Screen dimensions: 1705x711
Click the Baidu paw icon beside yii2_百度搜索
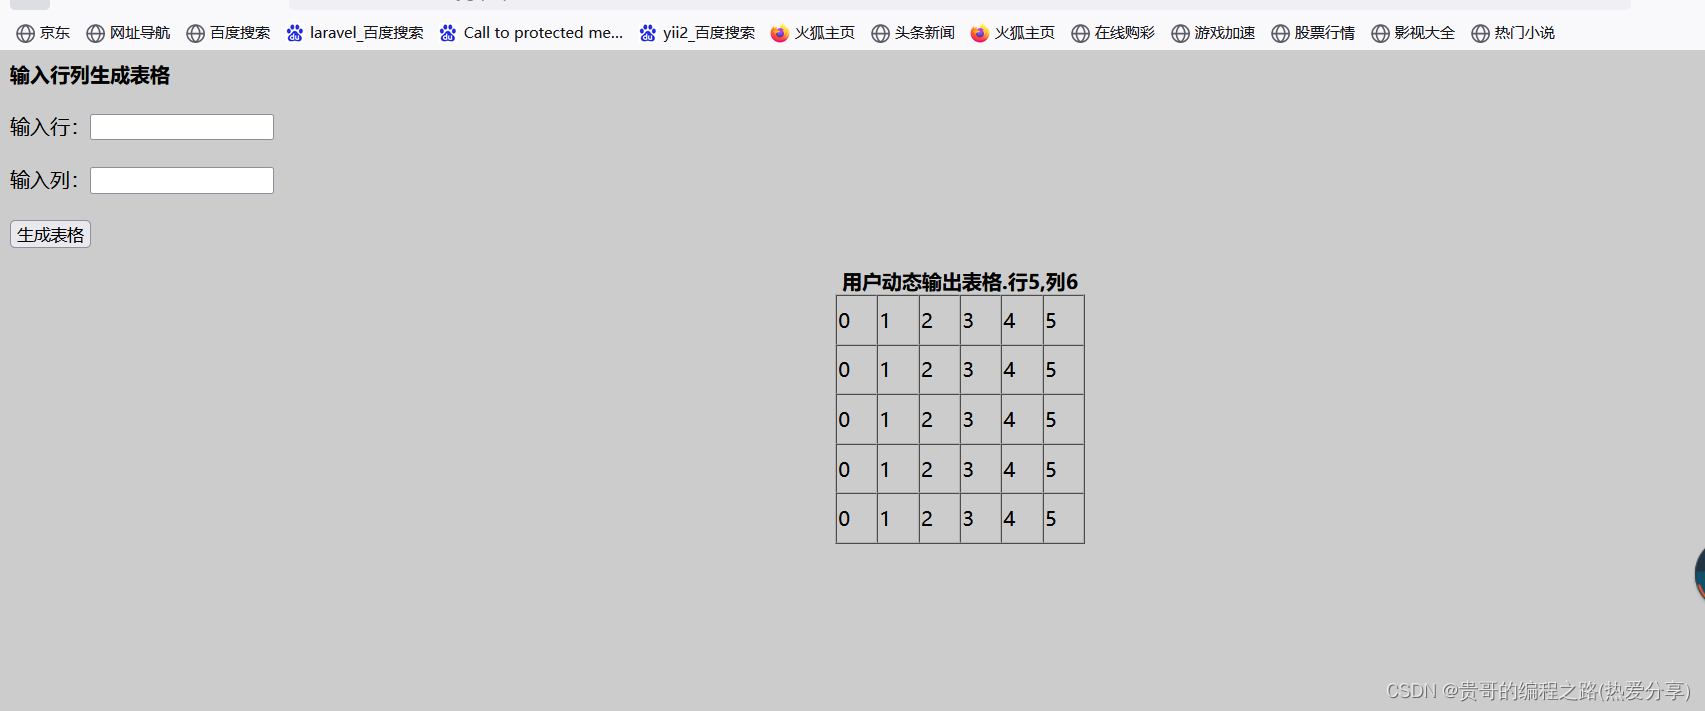tap(648, 34)
